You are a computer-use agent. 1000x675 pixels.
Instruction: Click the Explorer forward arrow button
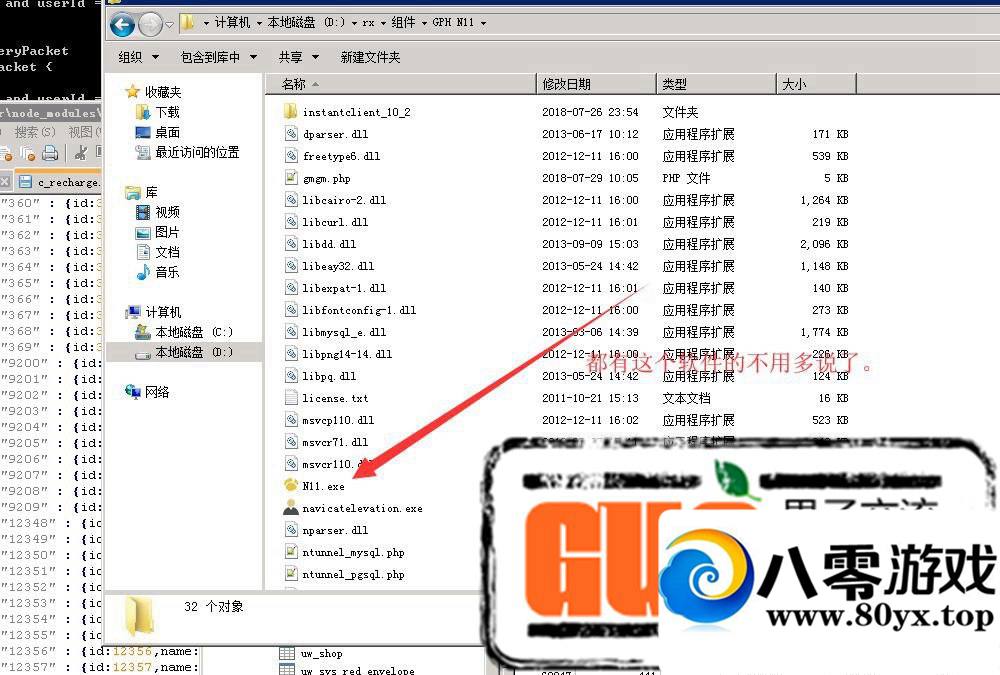[x=151, y=24]
